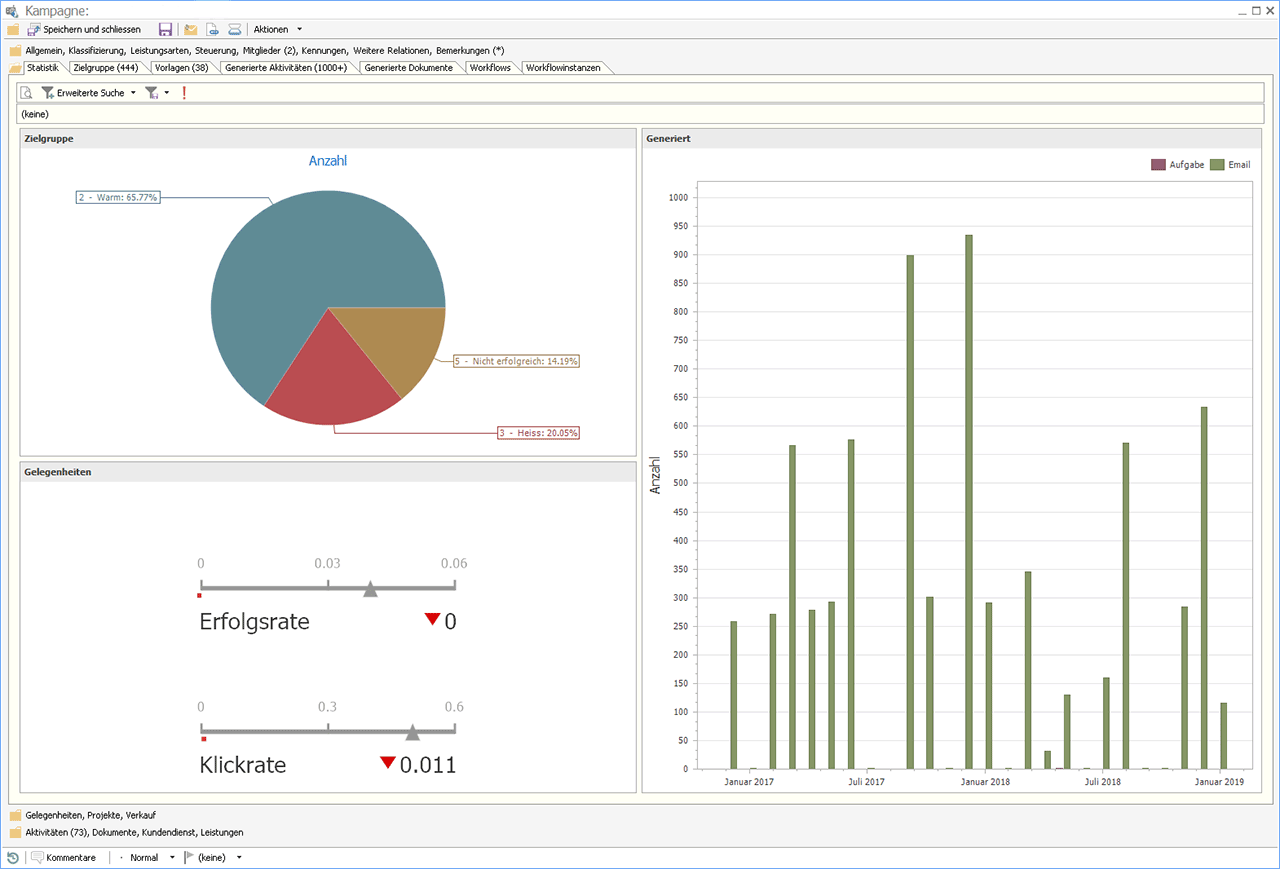The height and width of the screenshot is (869, 1280).
Task: Open the Workflows tab
Action: [x=490, y=67]
